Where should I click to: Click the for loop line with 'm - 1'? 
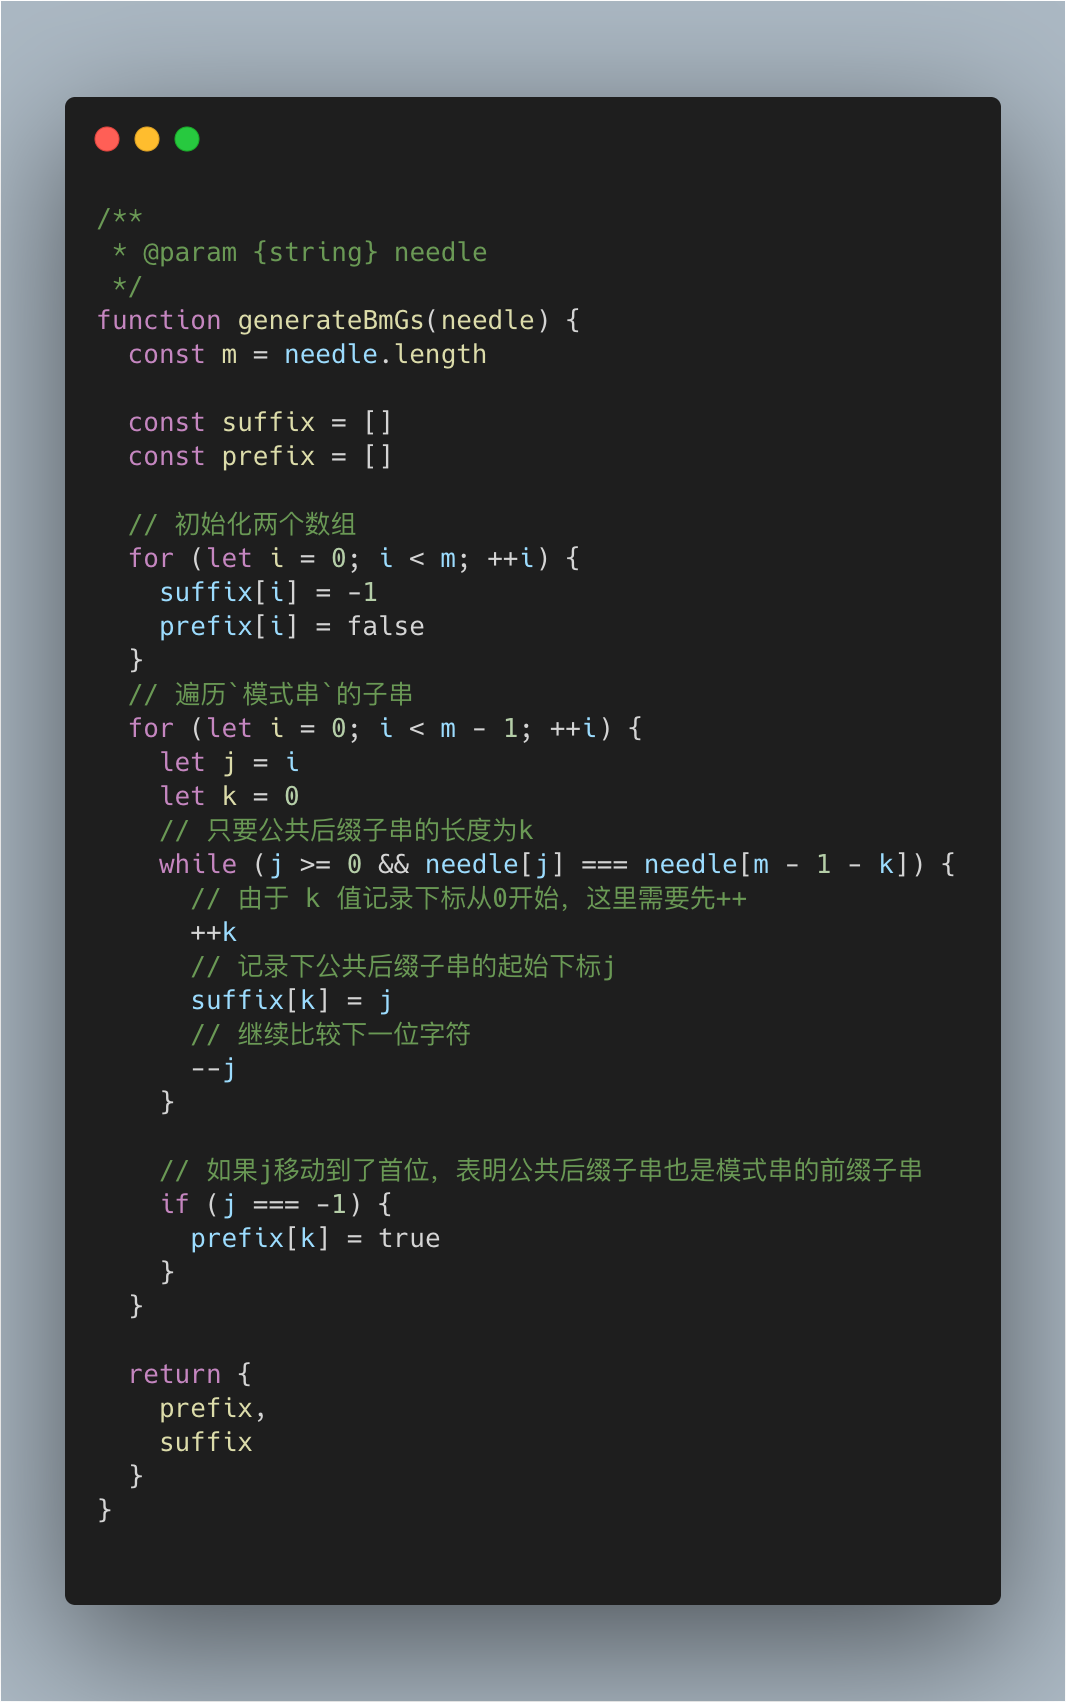[385, 728]
